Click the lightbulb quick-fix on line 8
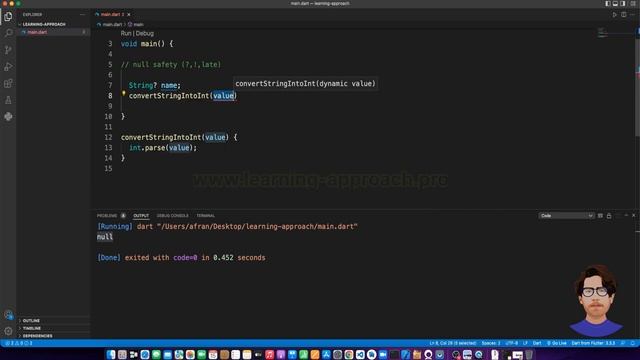This screenshot has width=640, height=360. point(124,93)
